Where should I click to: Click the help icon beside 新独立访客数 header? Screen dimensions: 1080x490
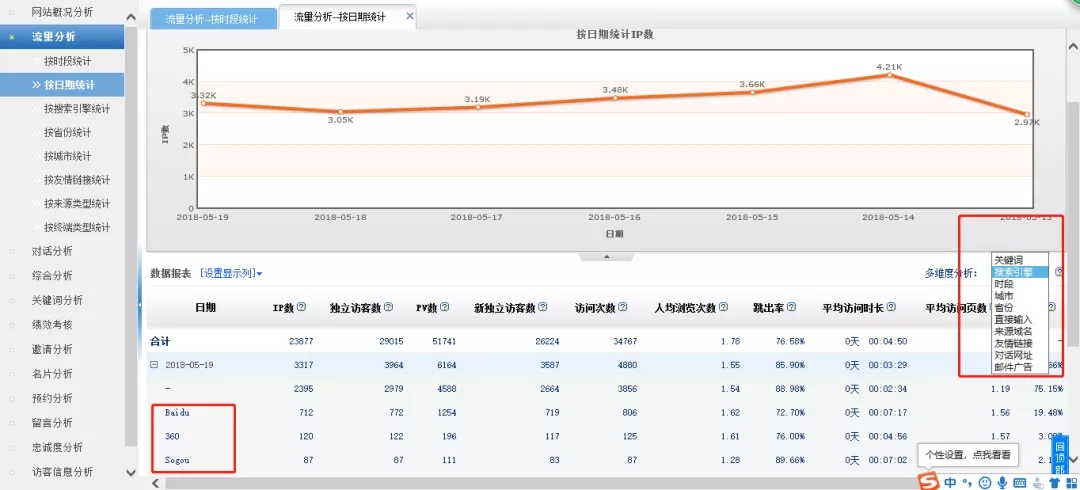point(543,307)
